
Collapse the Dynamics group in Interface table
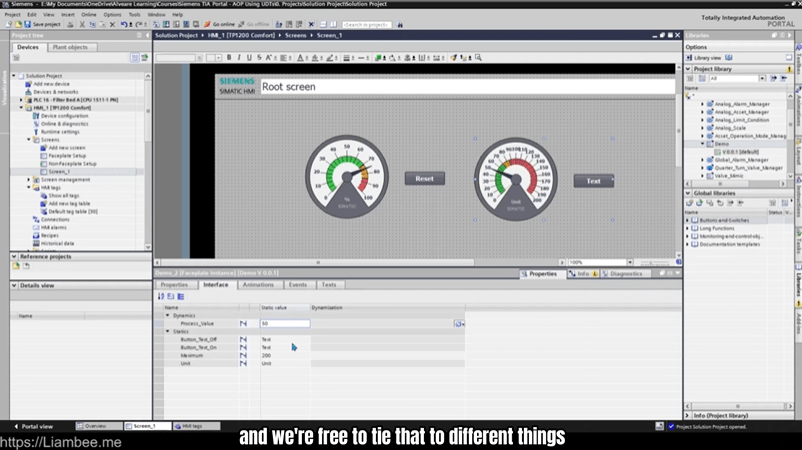168,315
